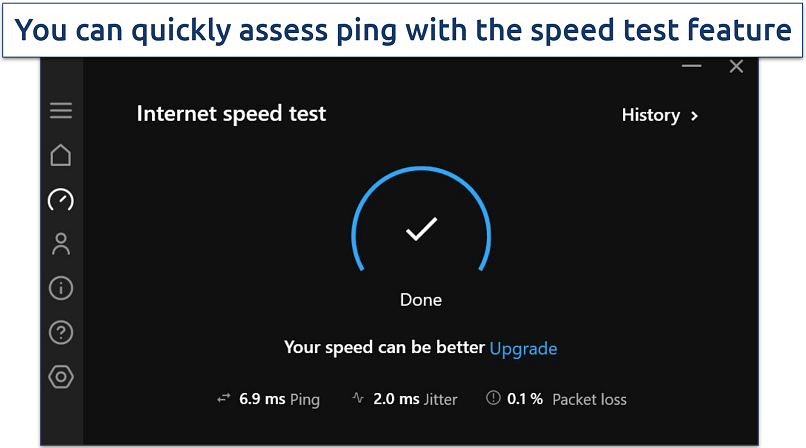The width and height of the screenshot is (806, 448).
Task: Expand History with the chevron arrow
Action: click(695, 116)
